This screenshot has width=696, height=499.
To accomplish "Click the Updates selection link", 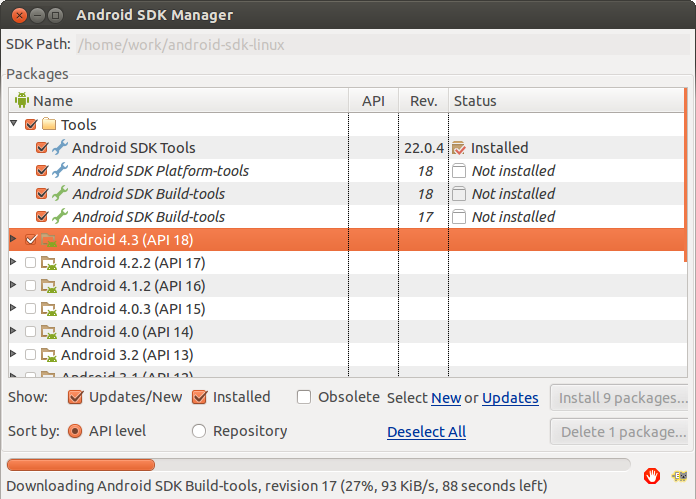I will 510,398.
